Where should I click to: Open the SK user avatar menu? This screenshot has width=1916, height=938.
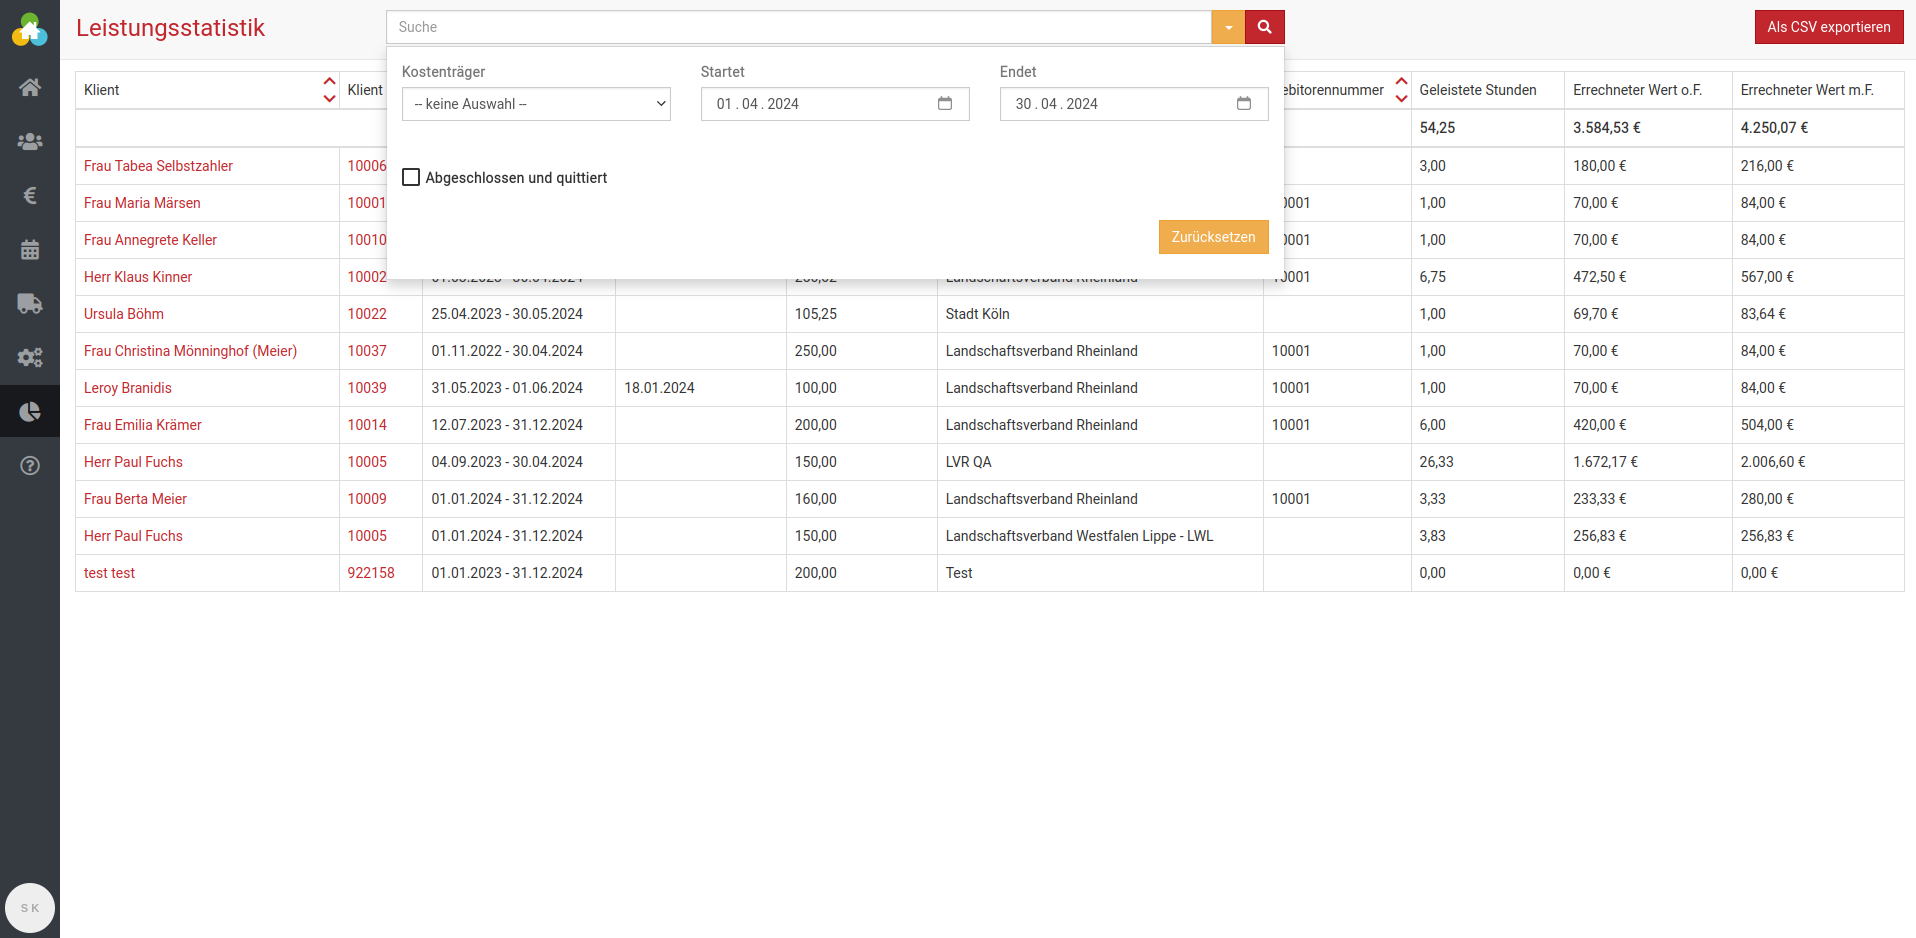30,908
